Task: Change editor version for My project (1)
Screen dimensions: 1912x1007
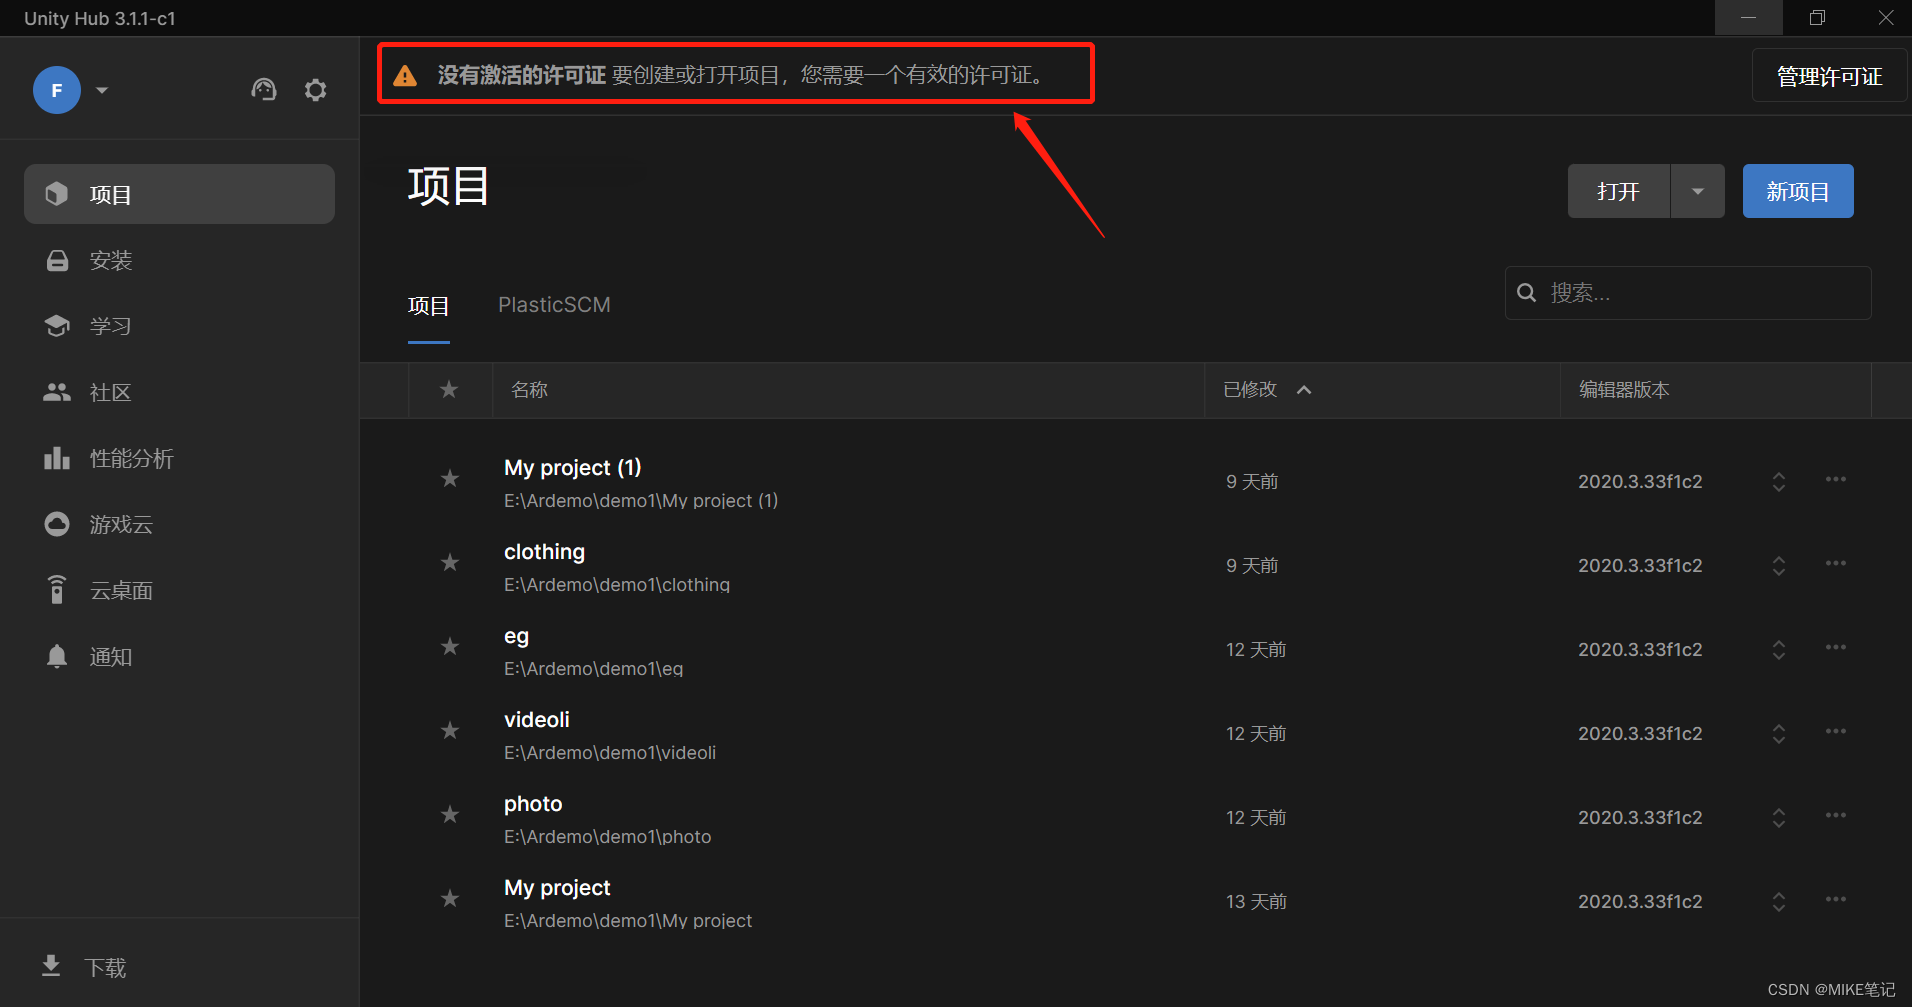Action: pyautogui.click(x=1779, y=482)
